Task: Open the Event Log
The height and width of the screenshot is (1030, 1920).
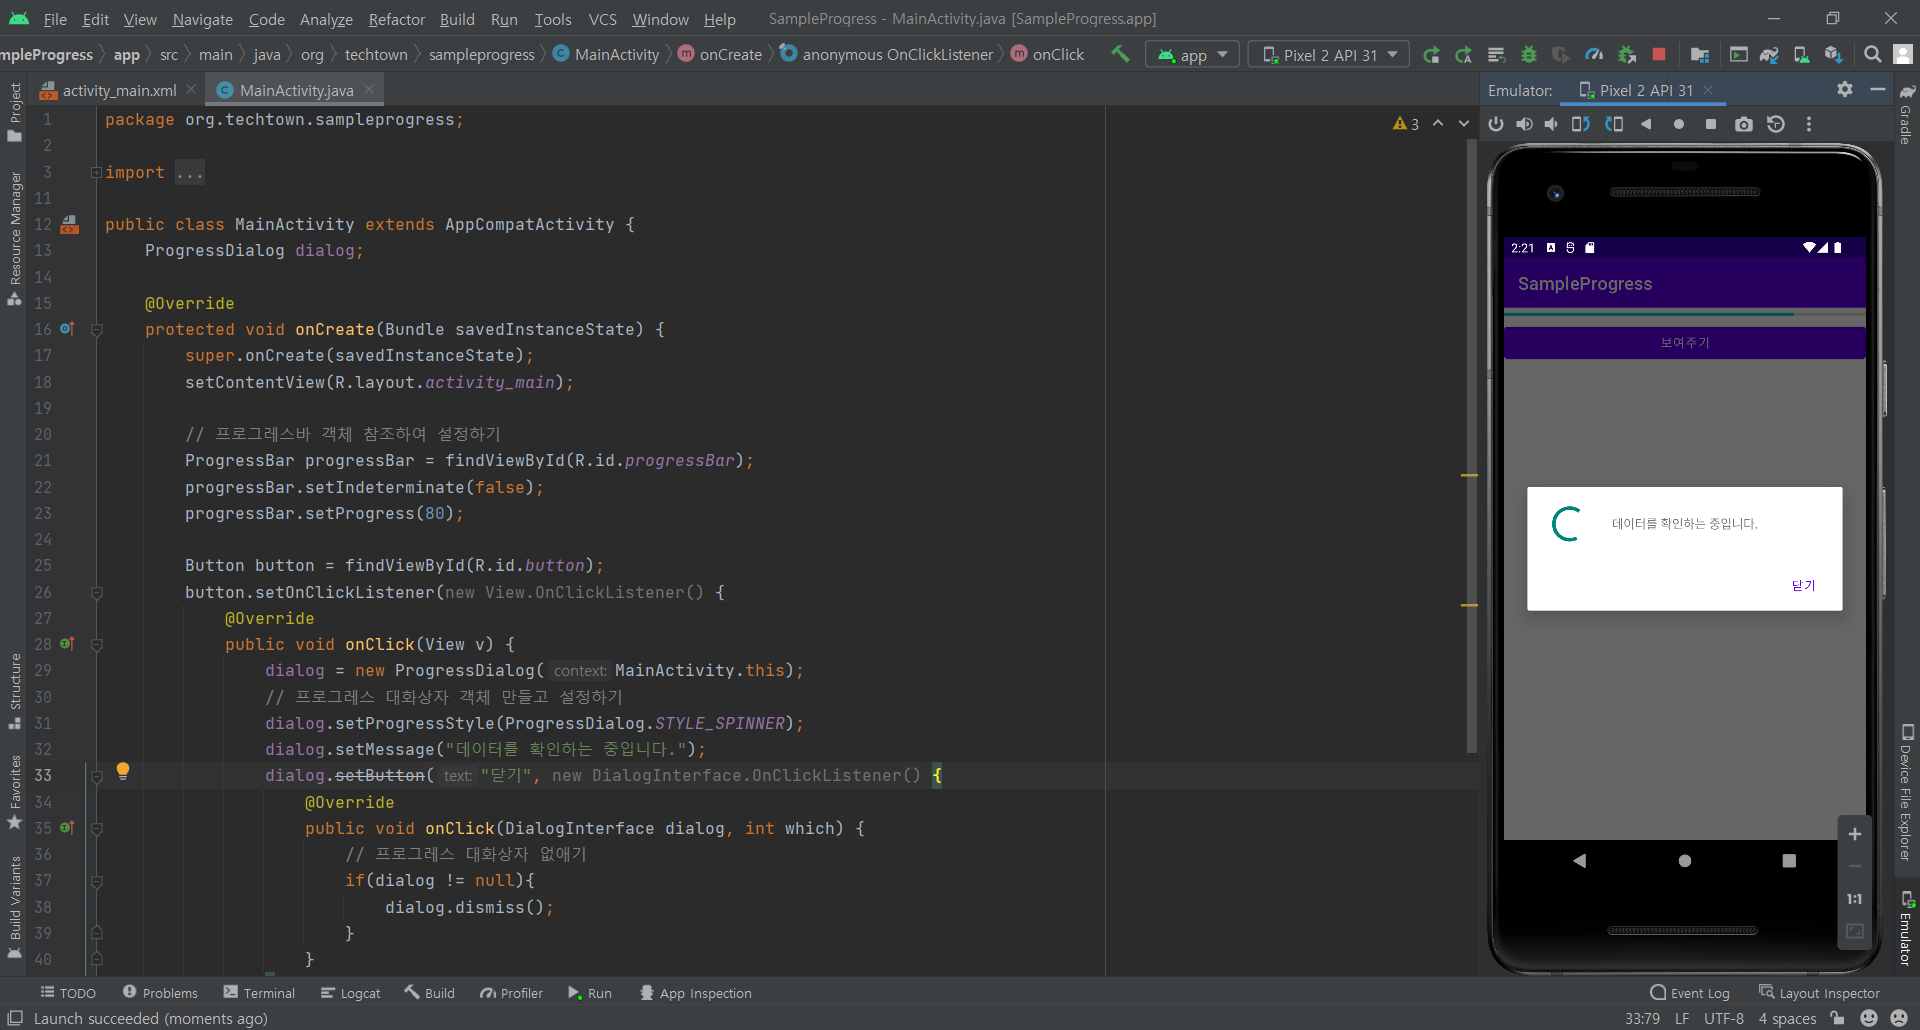Action: [1689, 993]
